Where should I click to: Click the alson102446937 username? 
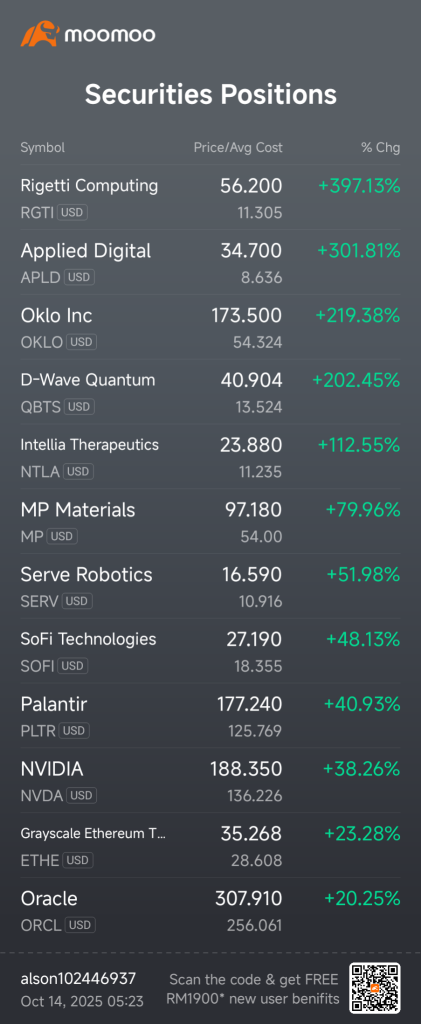(x=78, y=978)
